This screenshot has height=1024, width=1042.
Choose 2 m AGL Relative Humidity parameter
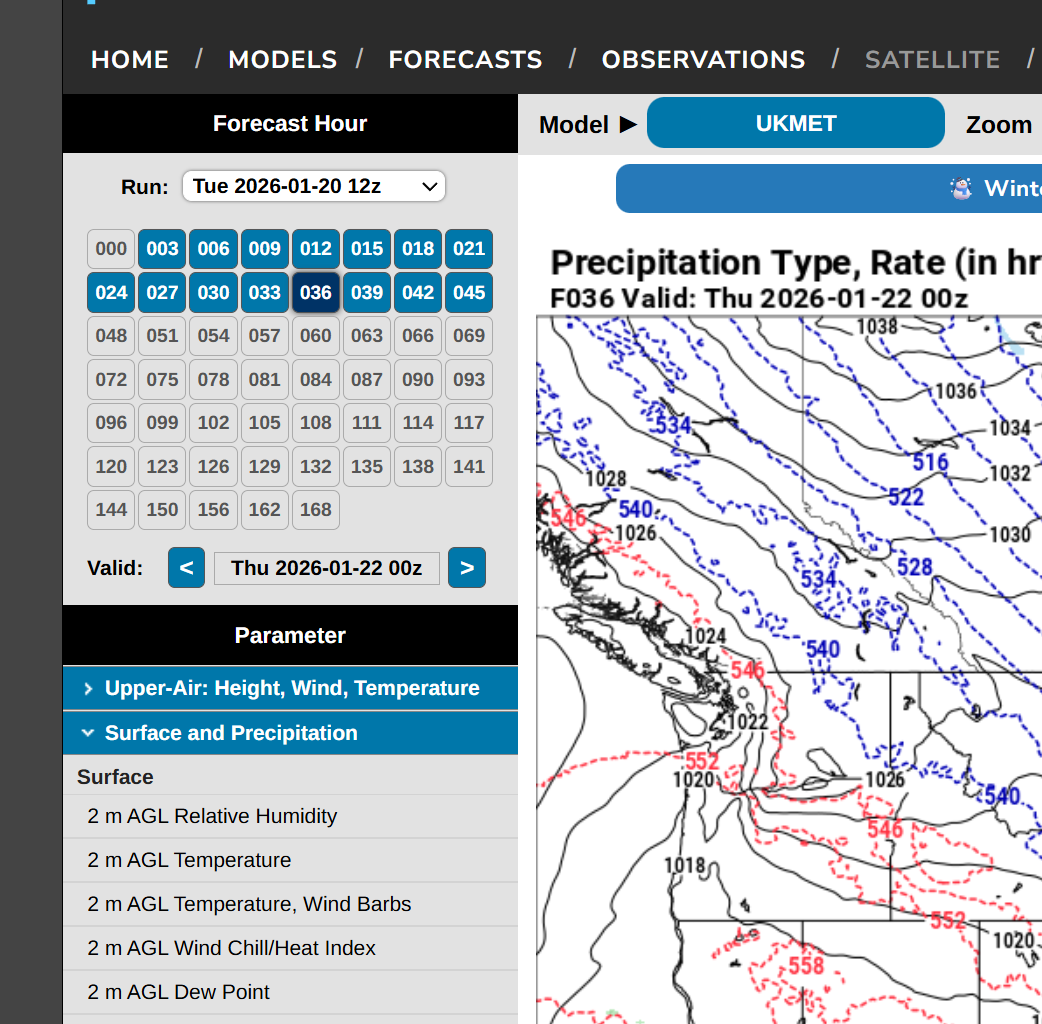coord(212,816)
